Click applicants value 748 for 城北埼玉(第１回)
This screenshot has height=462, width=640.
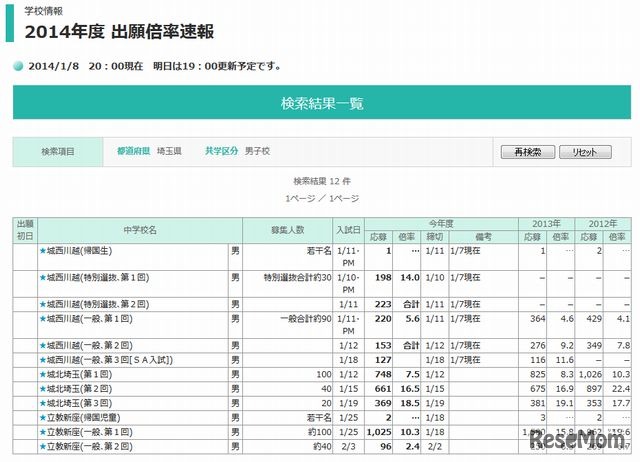(383, 374)
